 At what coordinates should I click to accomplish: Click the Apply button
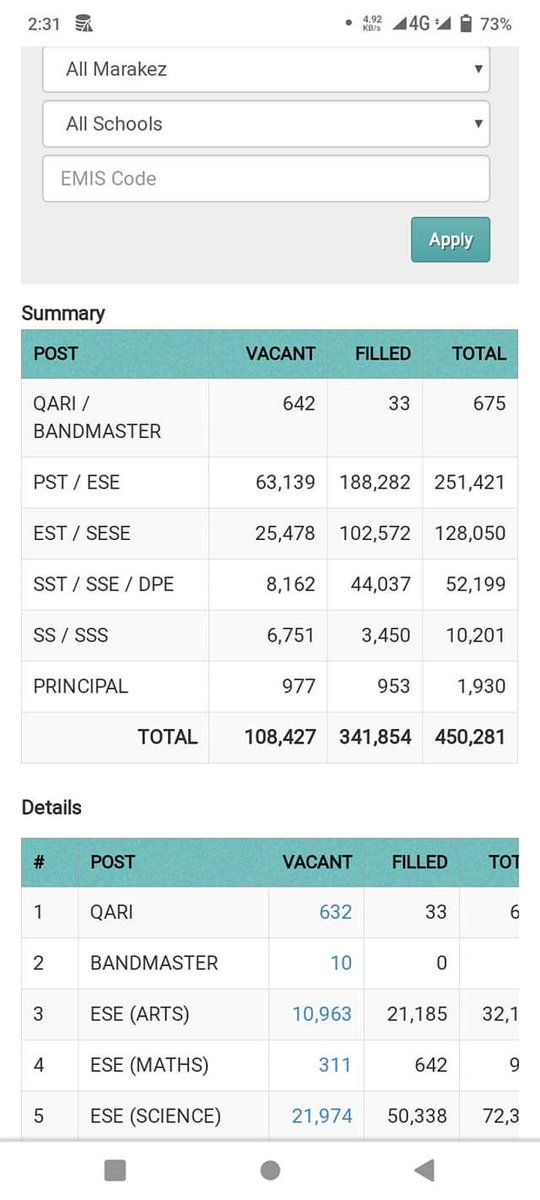point(450,240)
